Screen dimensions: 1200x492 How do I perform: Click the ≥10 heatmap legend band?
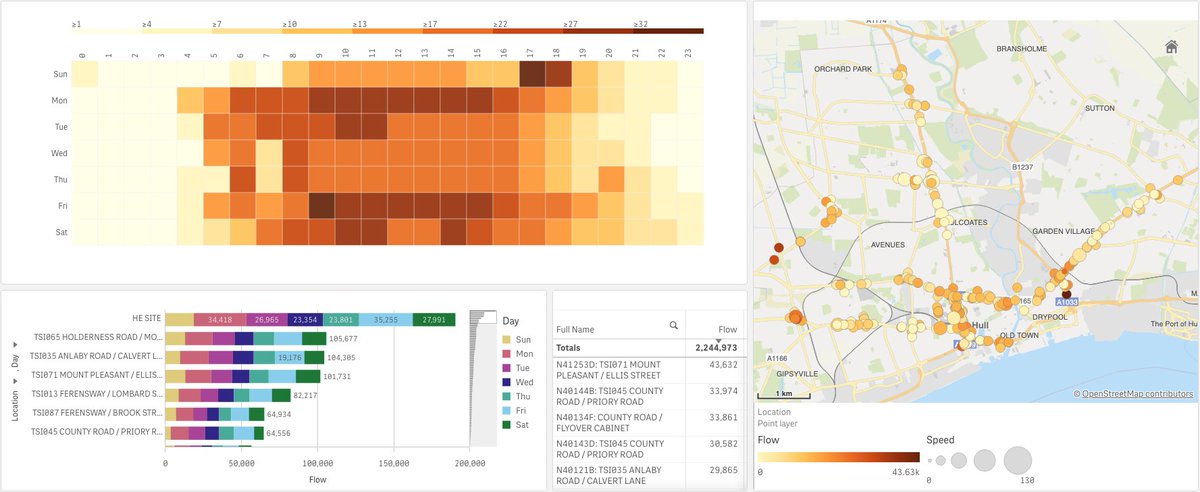317,31
